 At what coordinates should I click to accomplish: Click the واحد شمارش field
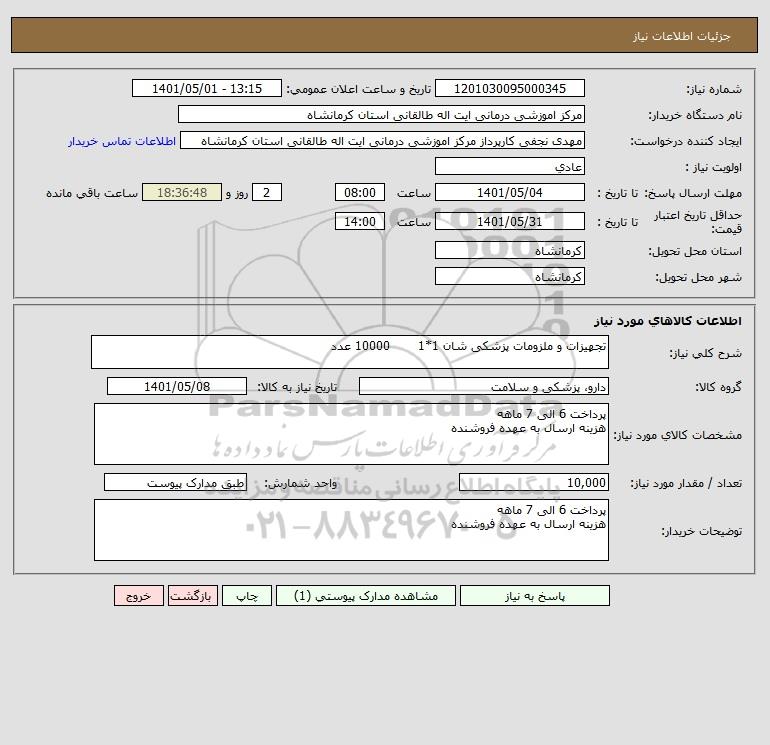pyautogui.click(x=175, y=483)
